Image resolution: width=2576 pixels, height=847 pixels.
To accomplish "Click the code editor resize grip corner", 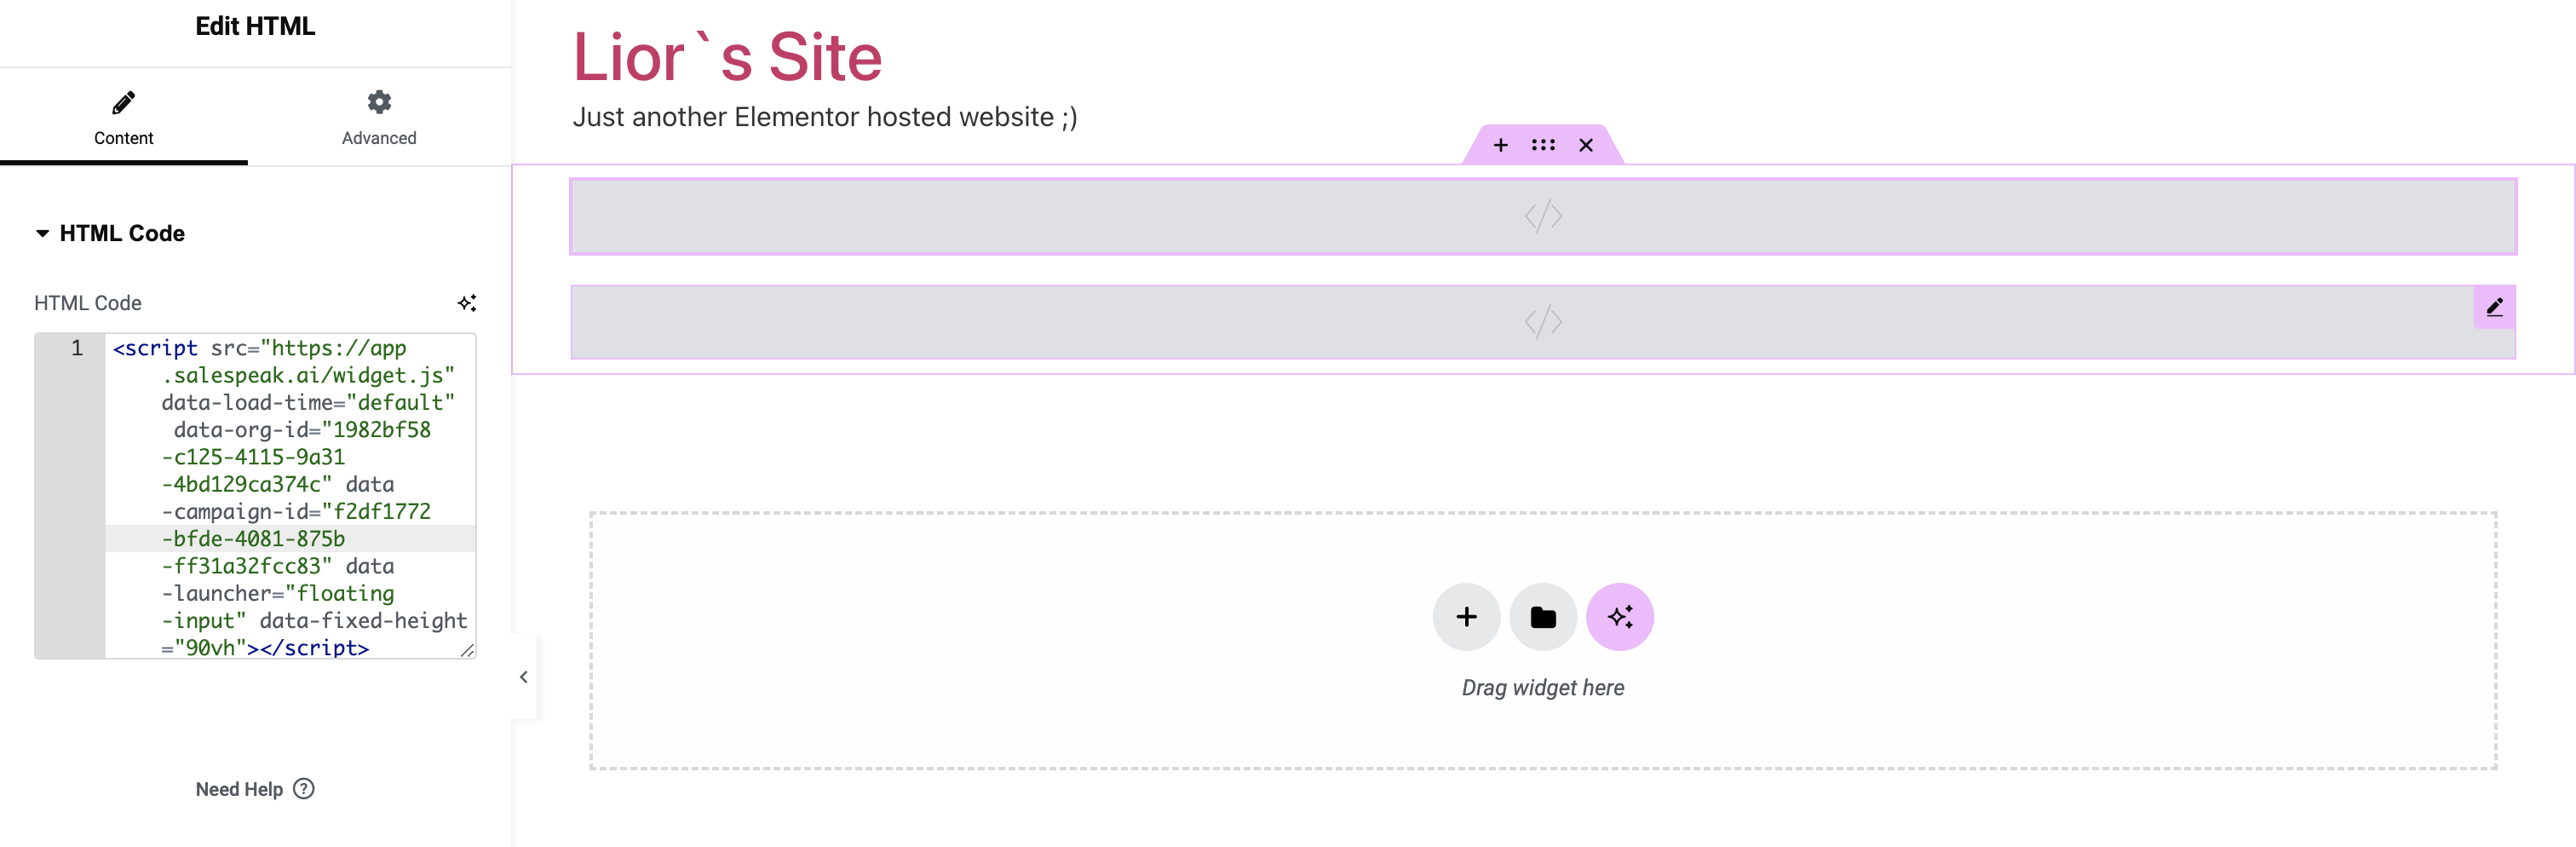I will pos(467,650).
